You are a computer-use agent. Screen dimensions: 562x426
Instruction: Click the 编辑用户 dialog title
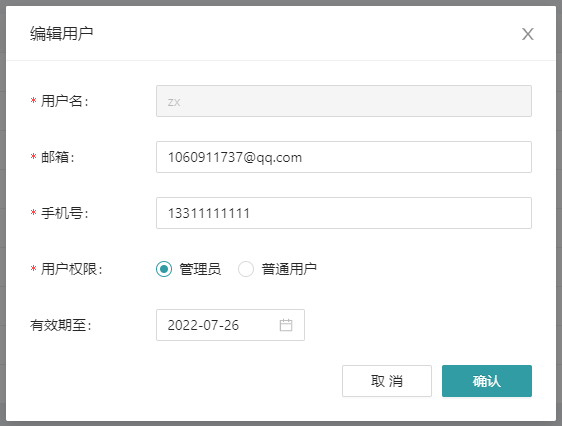pos(61,34)
